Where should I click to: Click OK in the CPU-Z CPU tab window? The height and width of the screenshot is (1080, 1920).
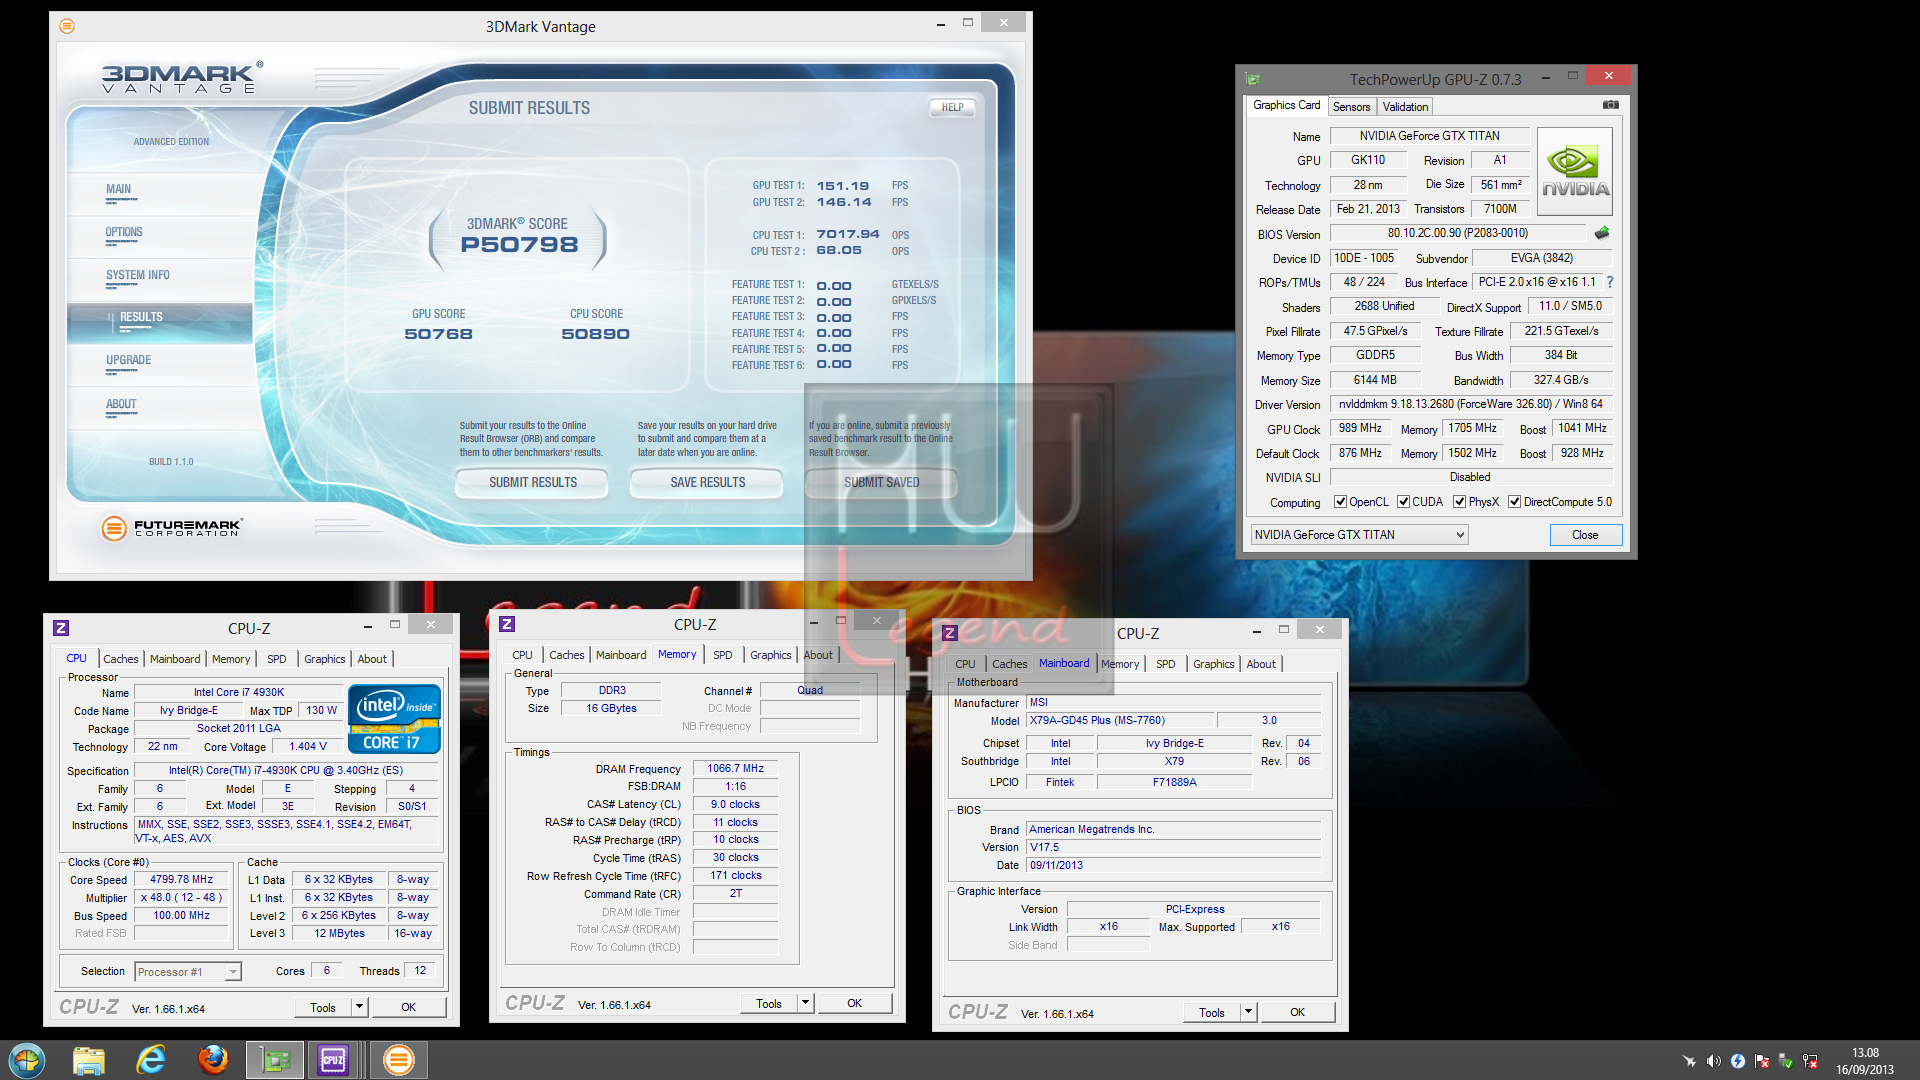pyautogui.click(x=408, y=1007)
